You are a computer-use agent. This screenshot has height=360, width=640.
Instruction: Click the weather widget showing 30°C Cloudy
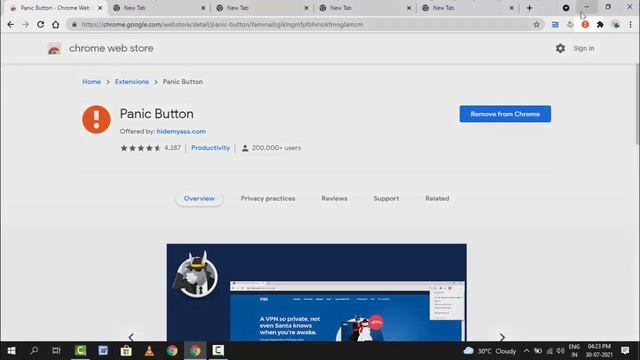(x=490, y=351)
